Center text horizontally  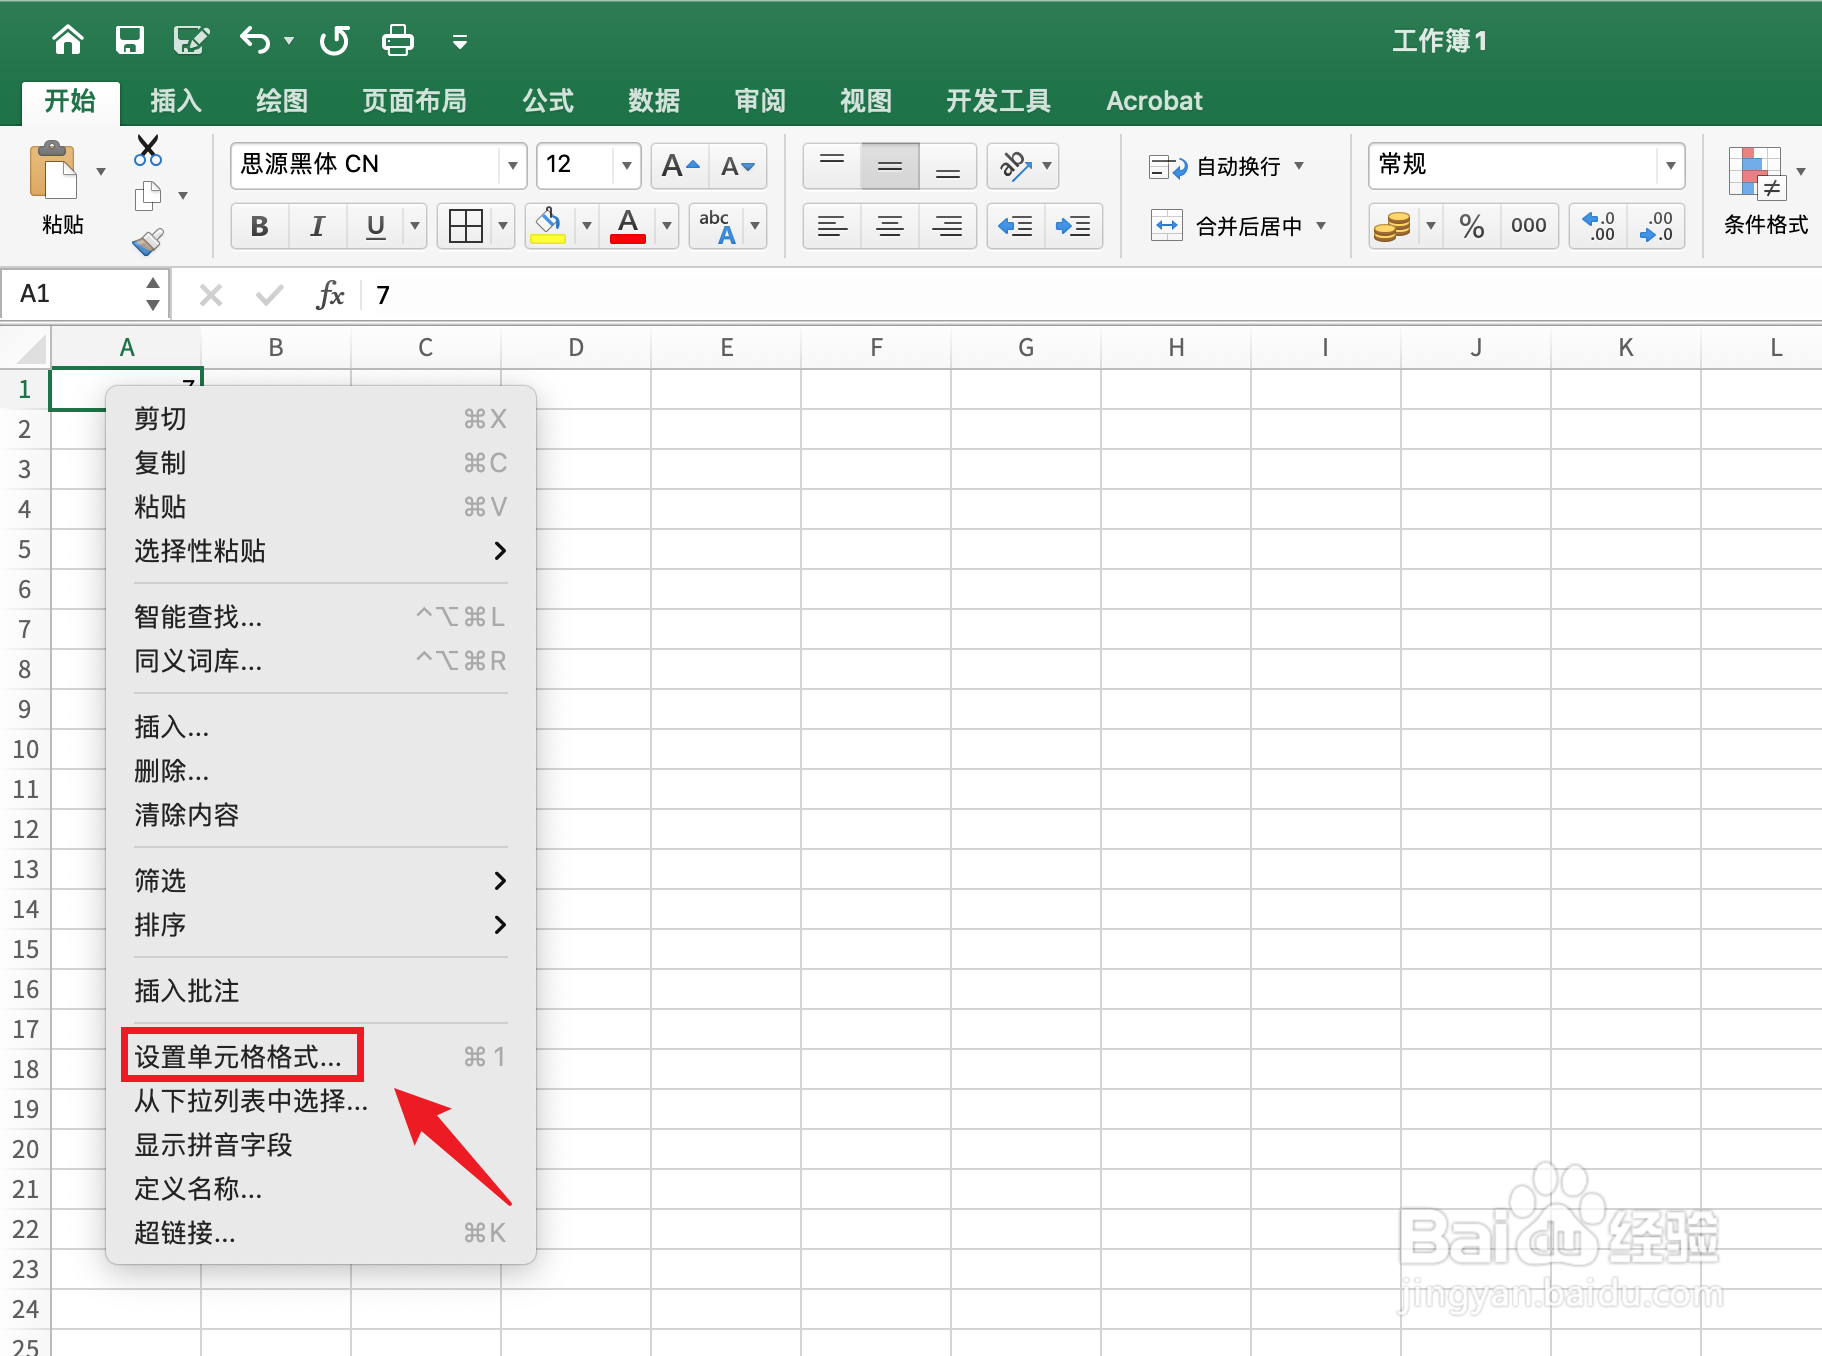point(890,226)
